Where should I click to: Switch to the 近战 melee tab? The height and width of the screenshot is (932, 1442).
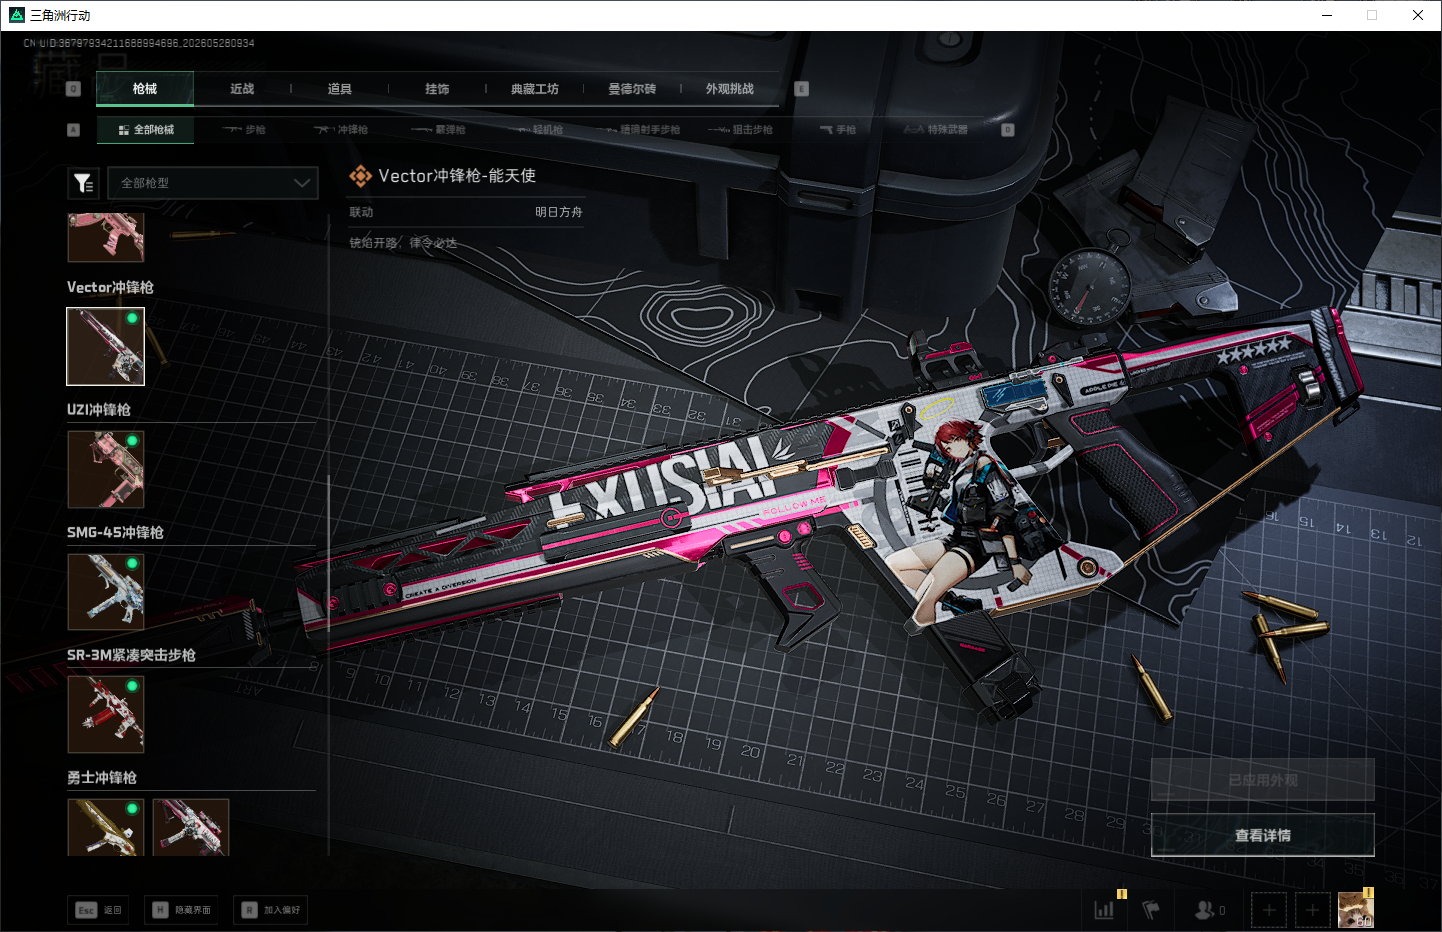click(242, 89)
